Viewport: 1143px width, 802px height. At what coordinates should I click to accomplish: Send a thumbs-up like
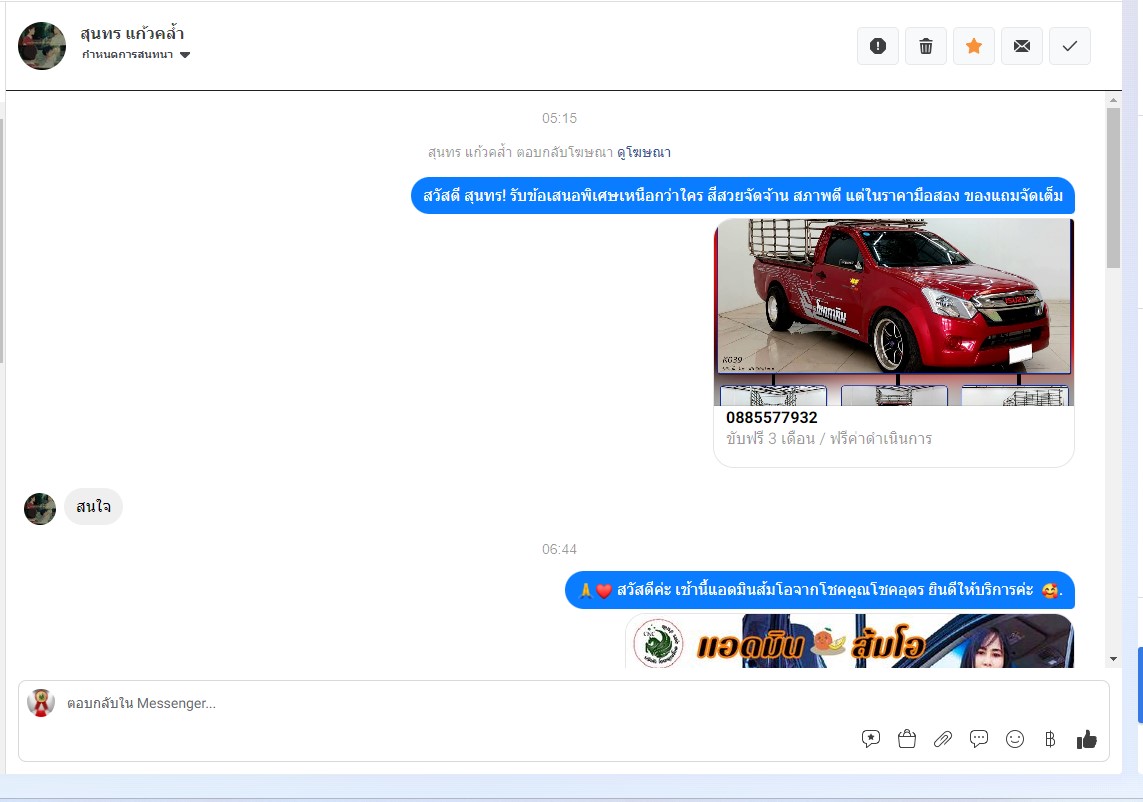point(1087,739)
